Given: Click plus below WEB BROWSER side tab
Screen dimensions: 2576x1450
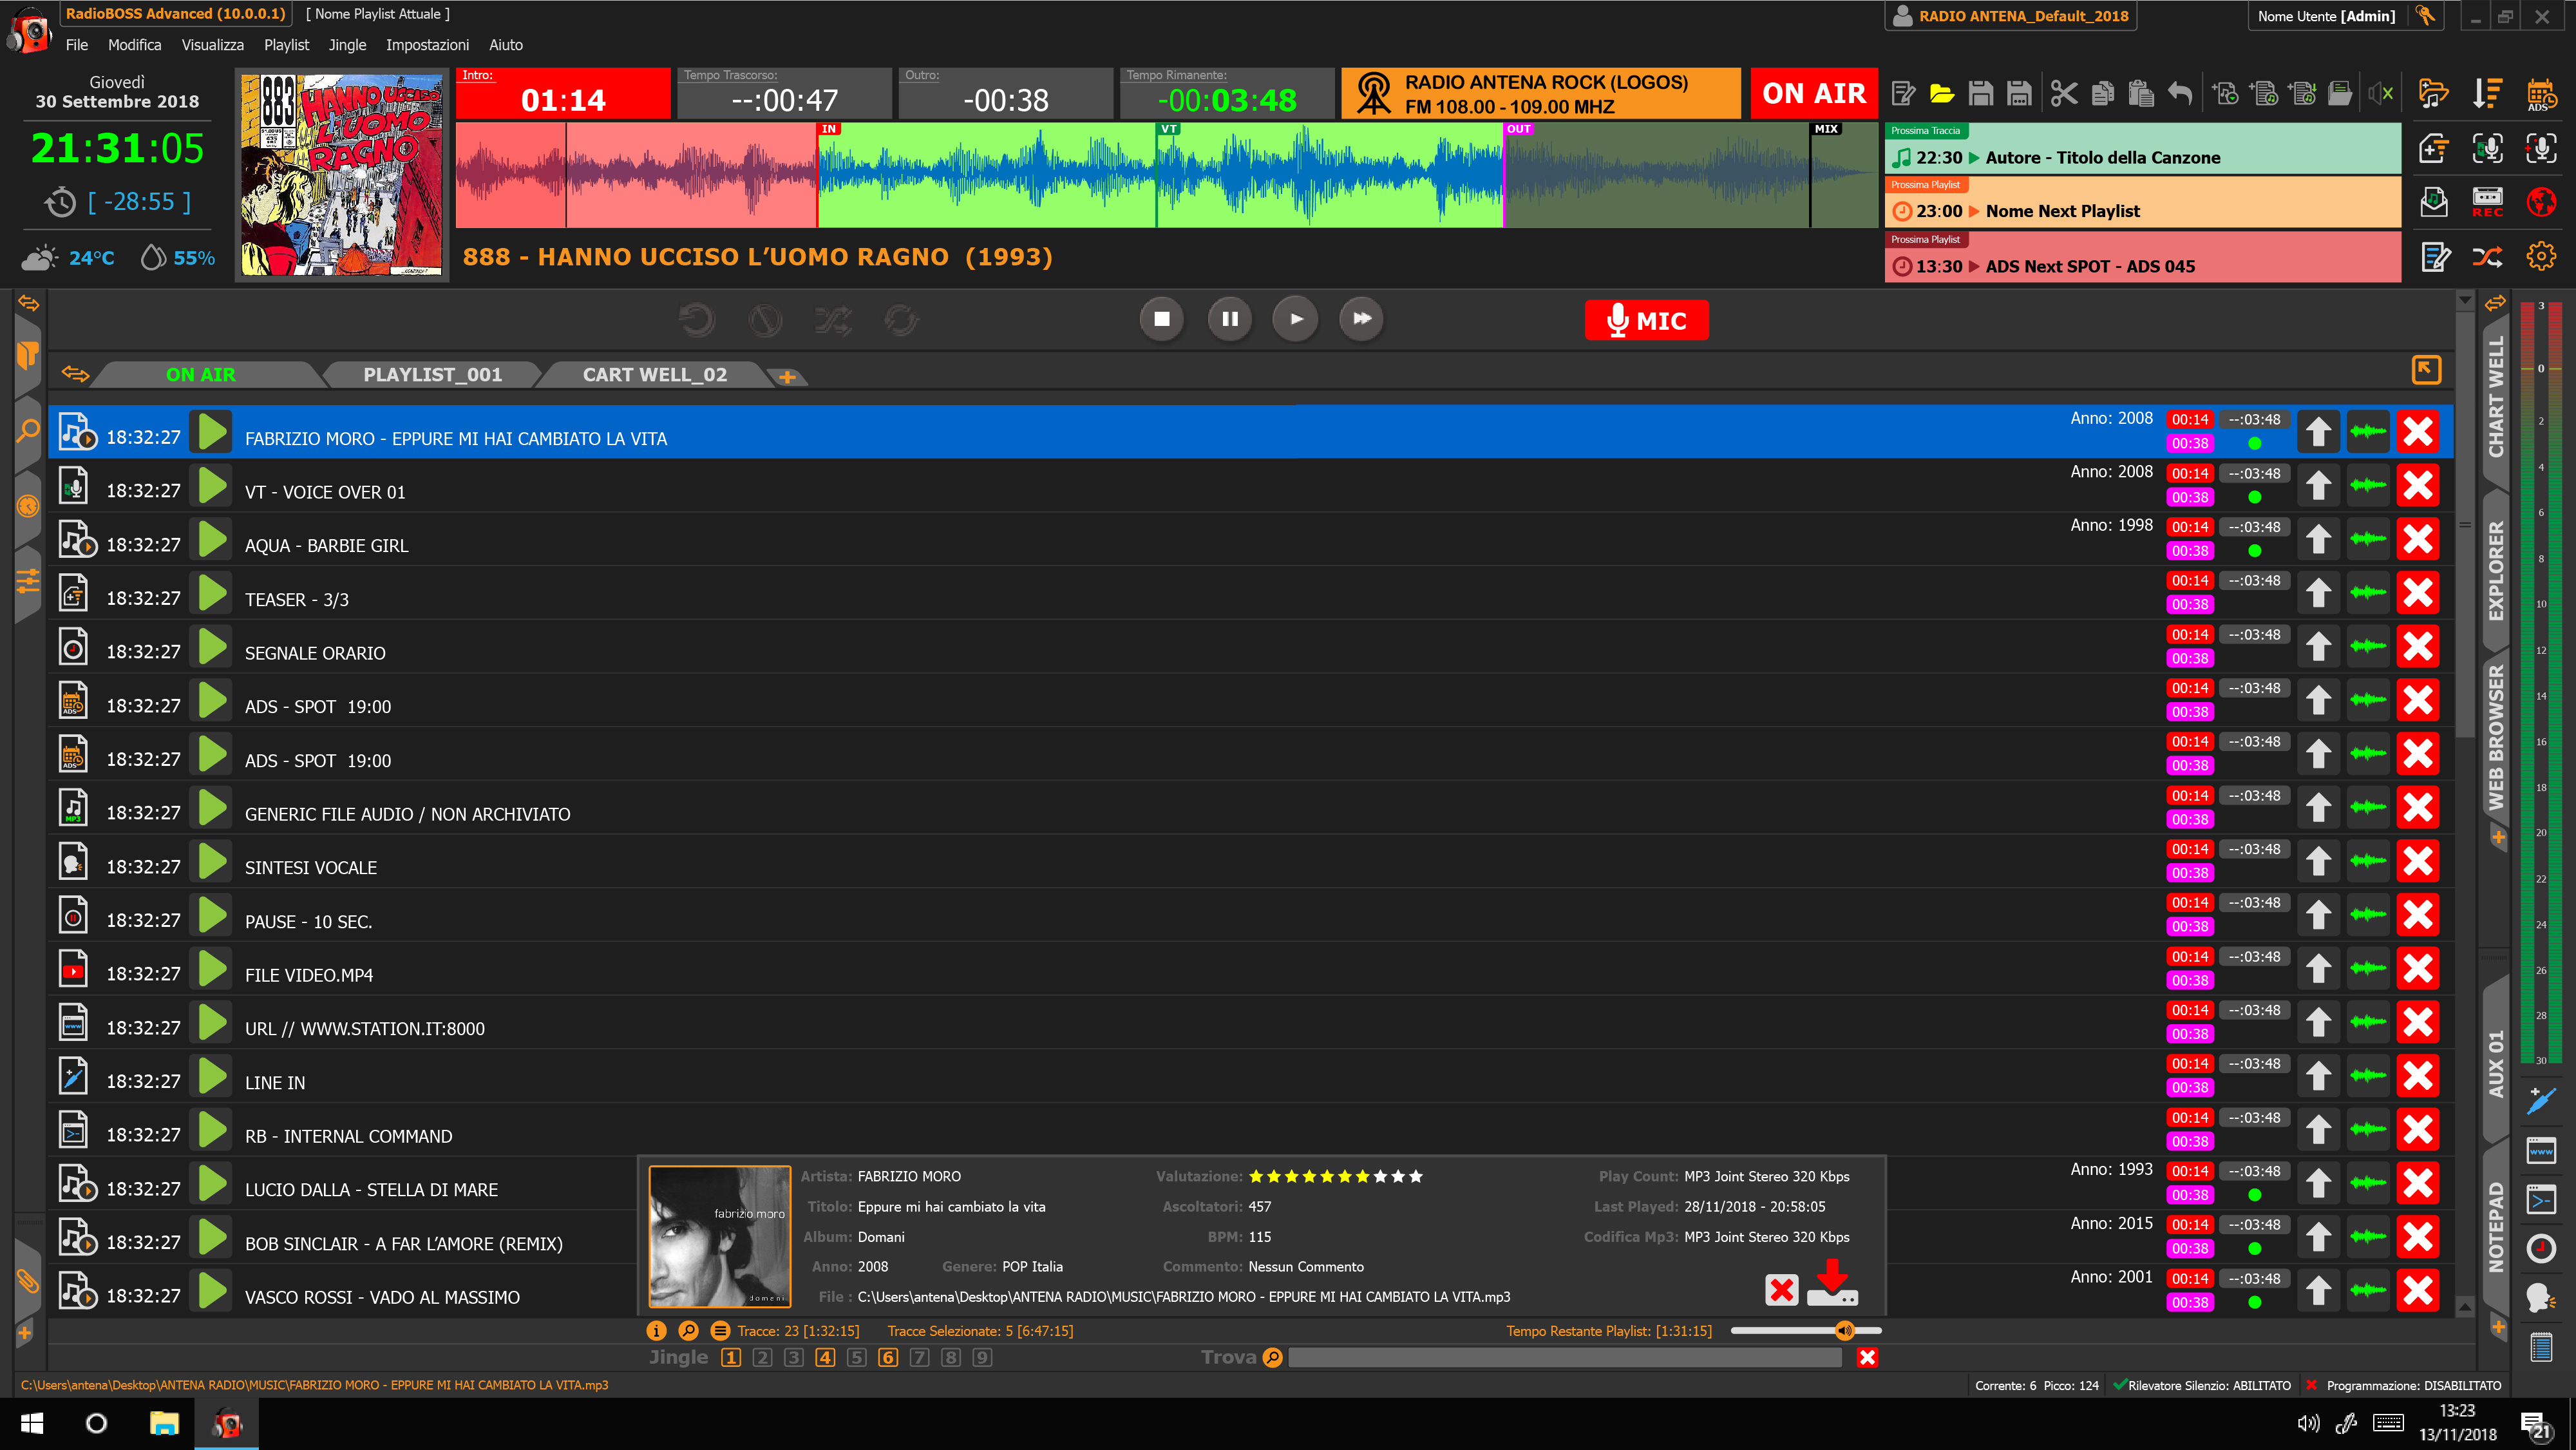Looking at the screenshot, I should (x=2498, y=838).
